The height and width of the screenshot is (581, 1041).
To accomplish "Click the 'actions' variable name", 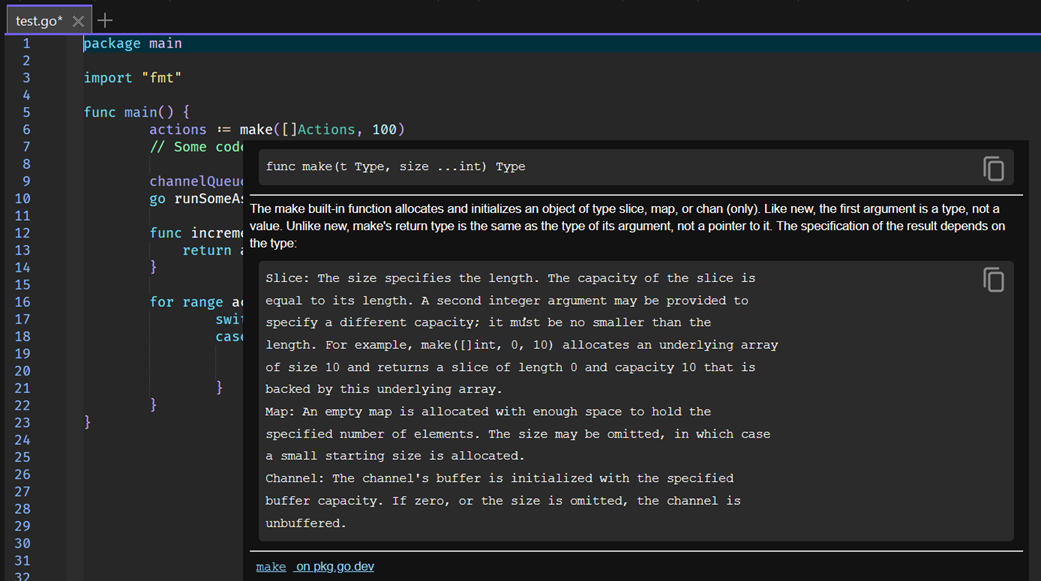I will pos(178,129).
